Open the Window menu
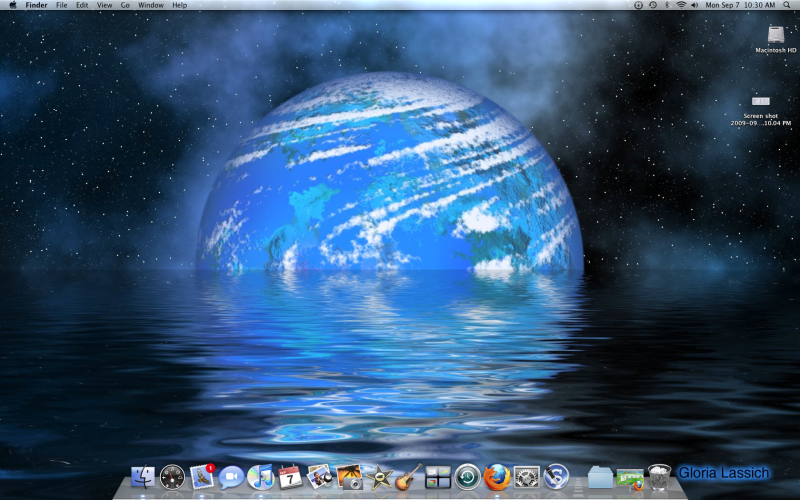This screenshot has height=500, width=800. tap(151, 5)
